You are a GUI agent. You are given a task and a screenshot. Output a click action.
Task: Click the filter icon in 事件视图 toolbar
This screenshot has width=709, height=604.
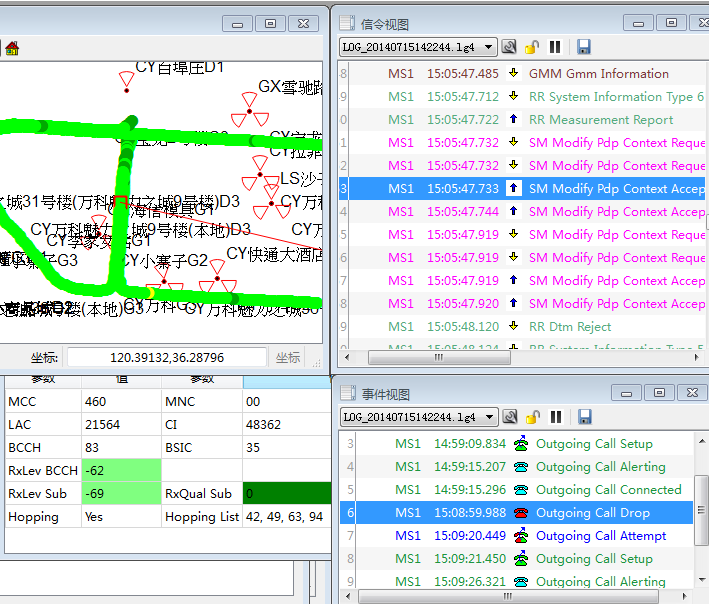[x=510, y=417]
